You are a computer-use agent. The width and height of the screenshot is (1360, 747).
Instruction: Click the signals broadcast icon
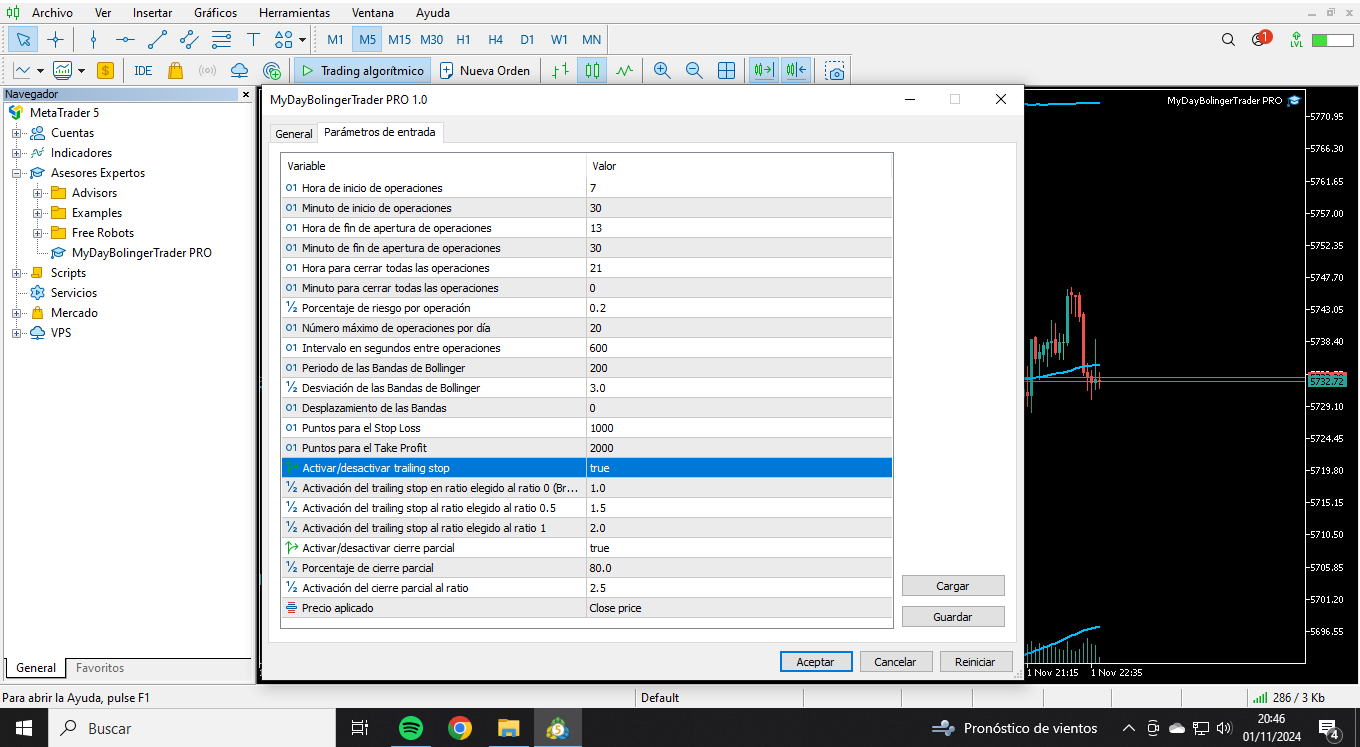[207, 71]
